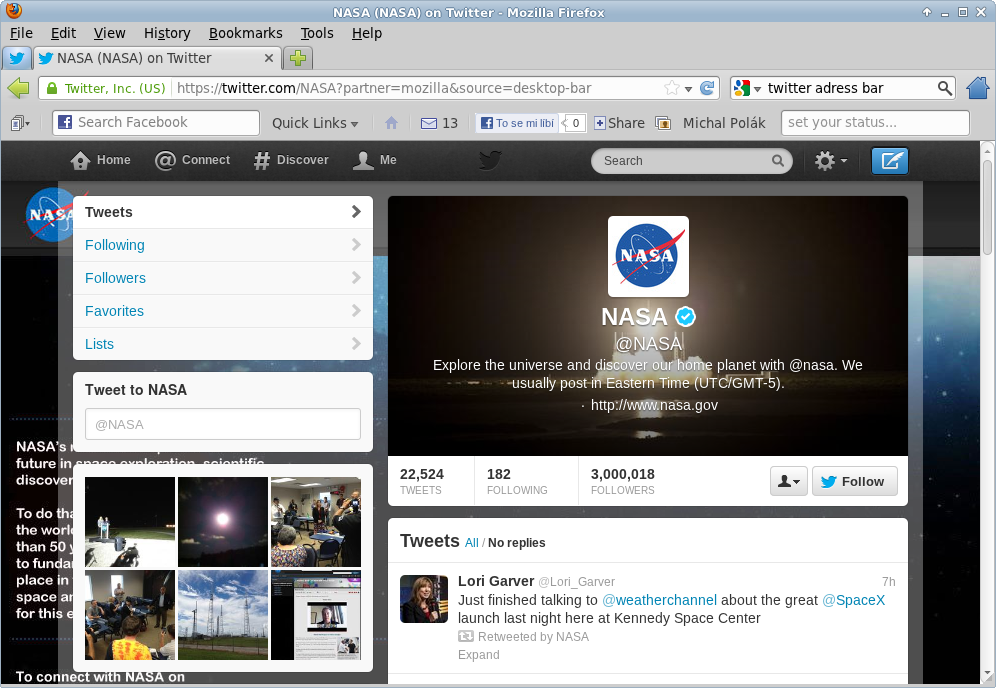This screenshot has width=996, height=688.
Task: Click the compose new tweet icon
Action: [x=889, y=161]
